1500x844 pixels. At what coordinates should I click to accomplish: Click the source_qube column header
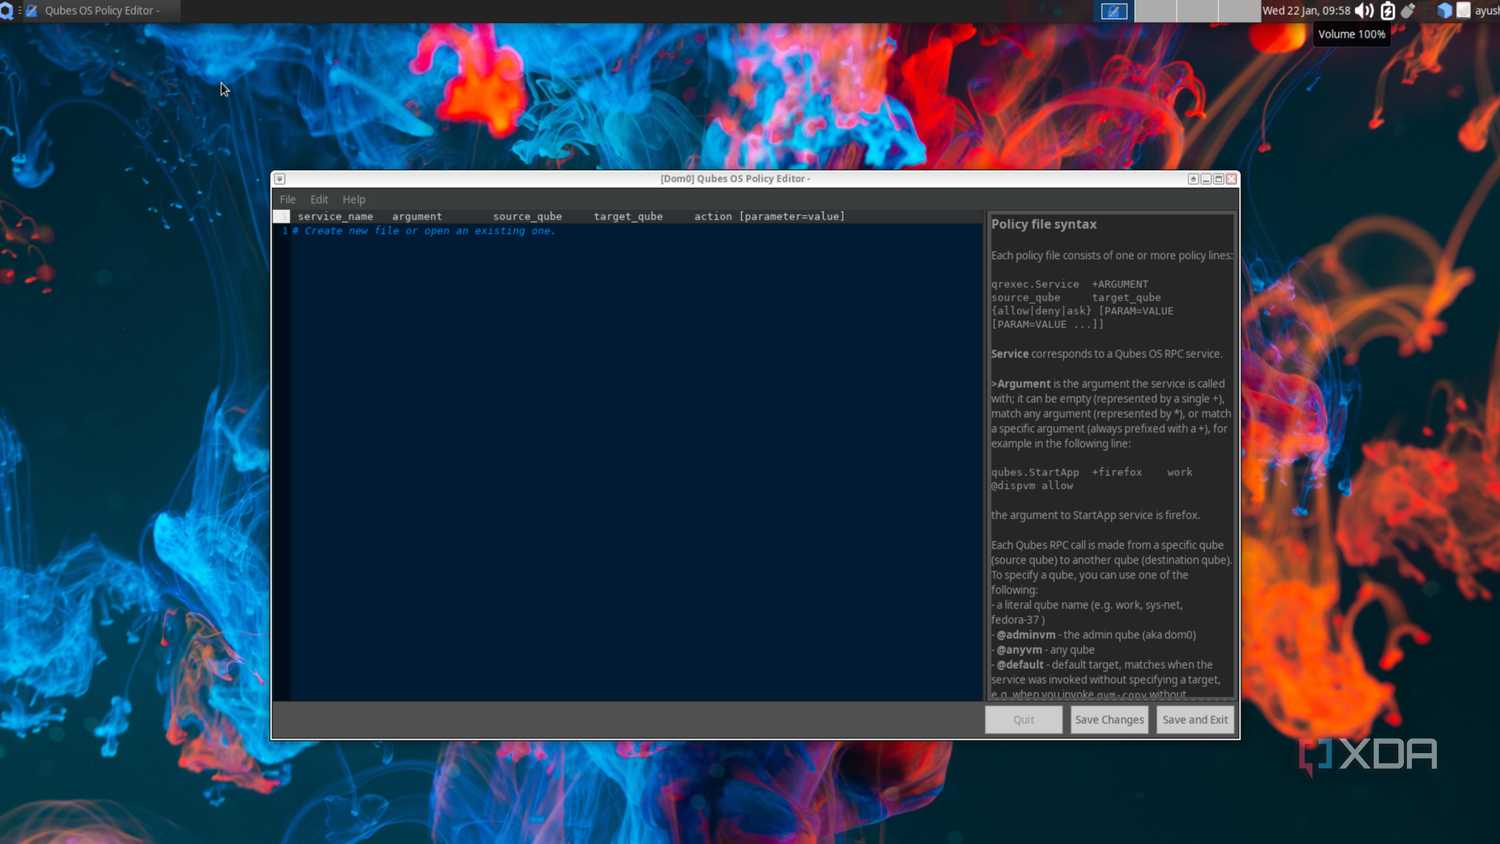pyautogui.click(x=527, y=216)
